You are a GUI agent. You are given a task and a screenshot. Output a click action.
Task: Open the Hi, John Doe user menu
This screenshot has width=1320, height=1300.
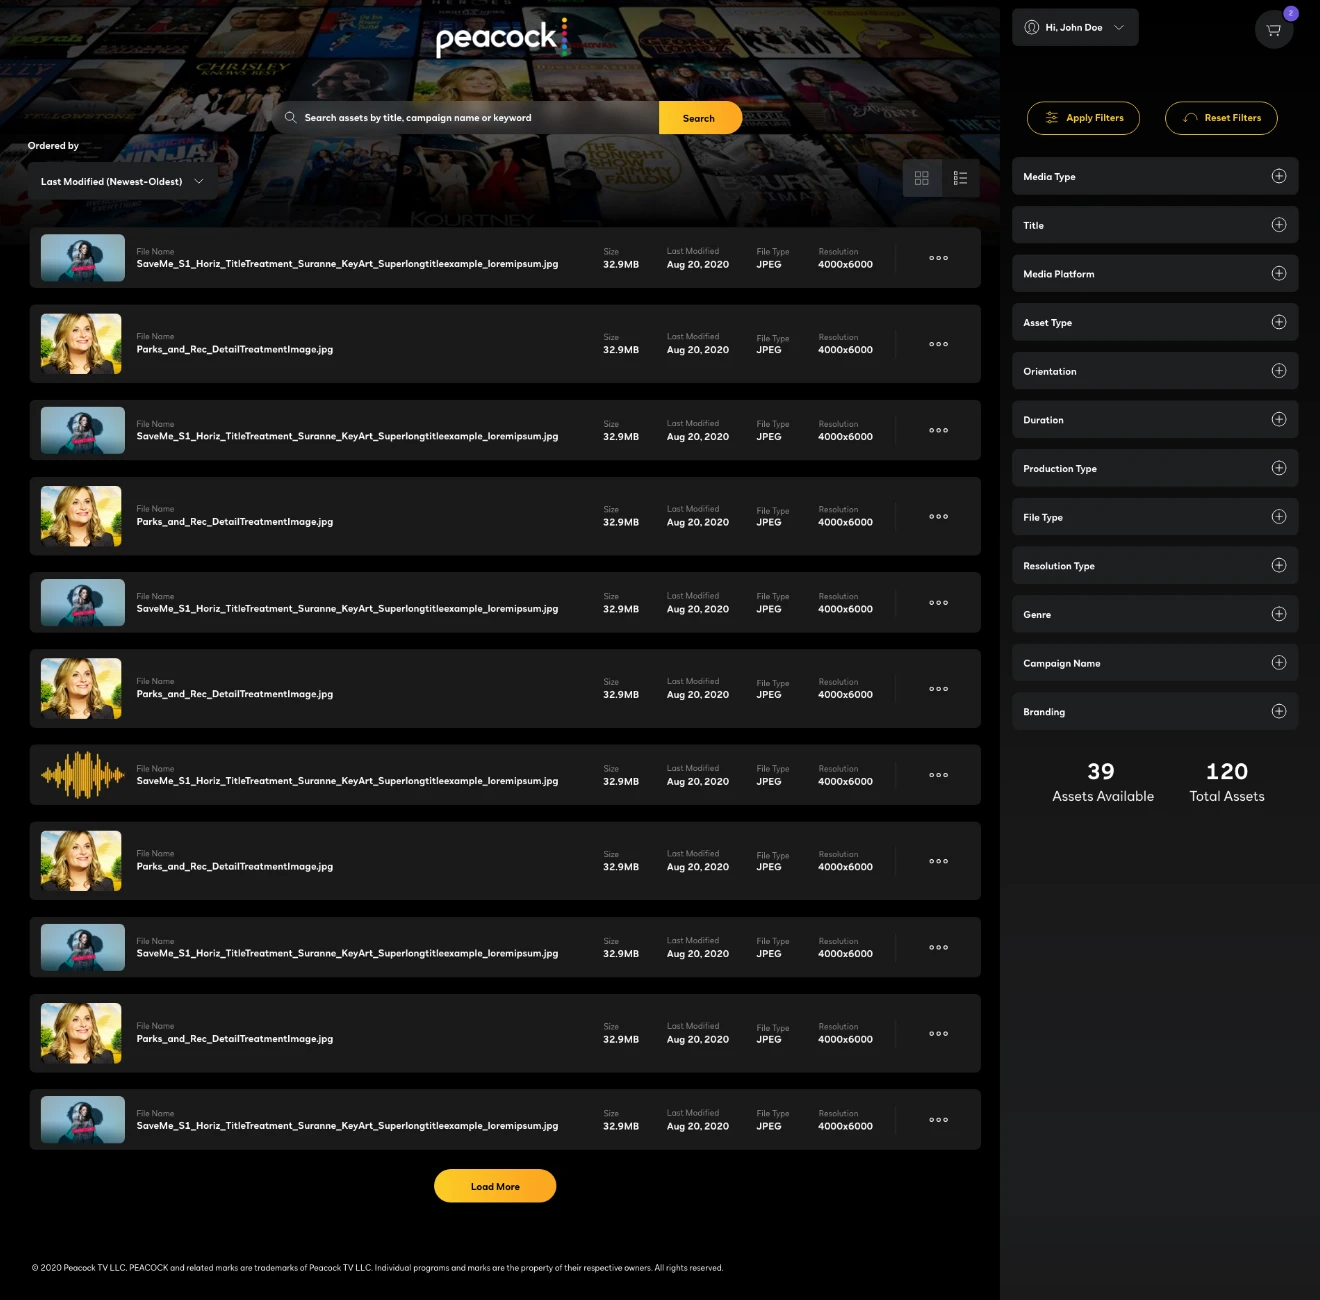pyautogui.click(x=1075, y=28)
